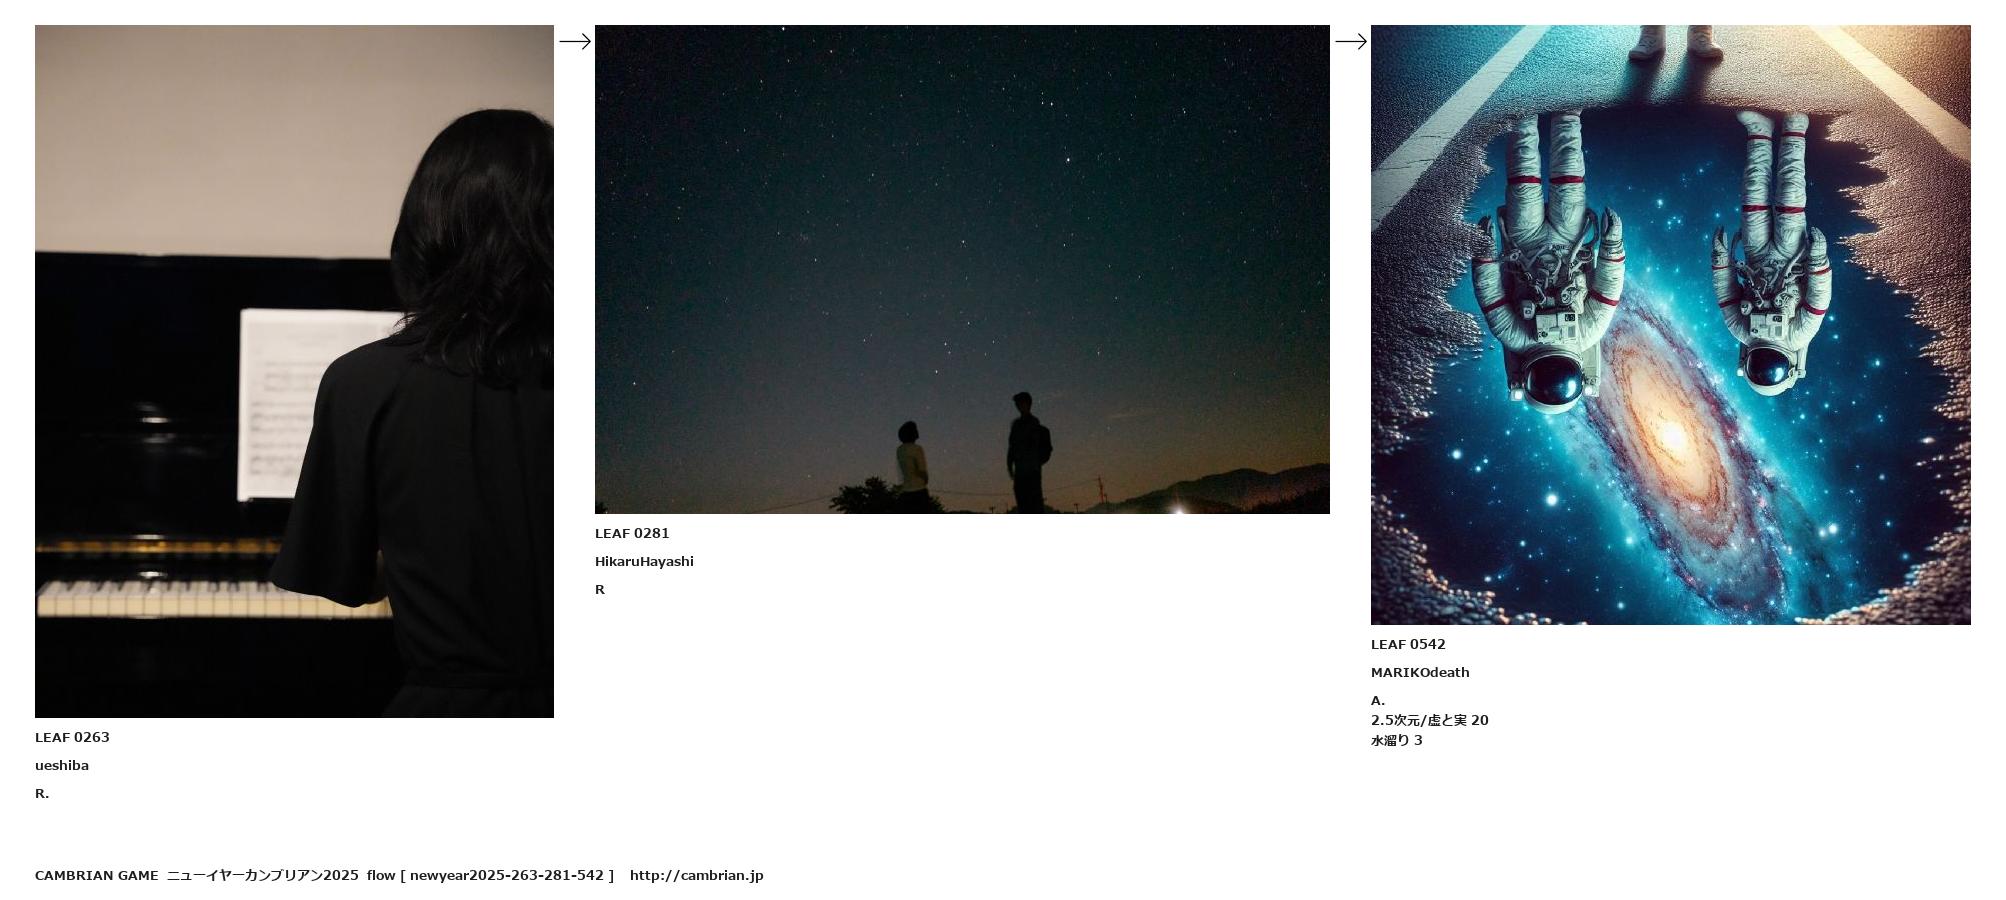Click the 2.5次元/虚と実 20 tag
This screenshot has height=900, width=2006.
pyautogui.click(x=1430, y=720)
